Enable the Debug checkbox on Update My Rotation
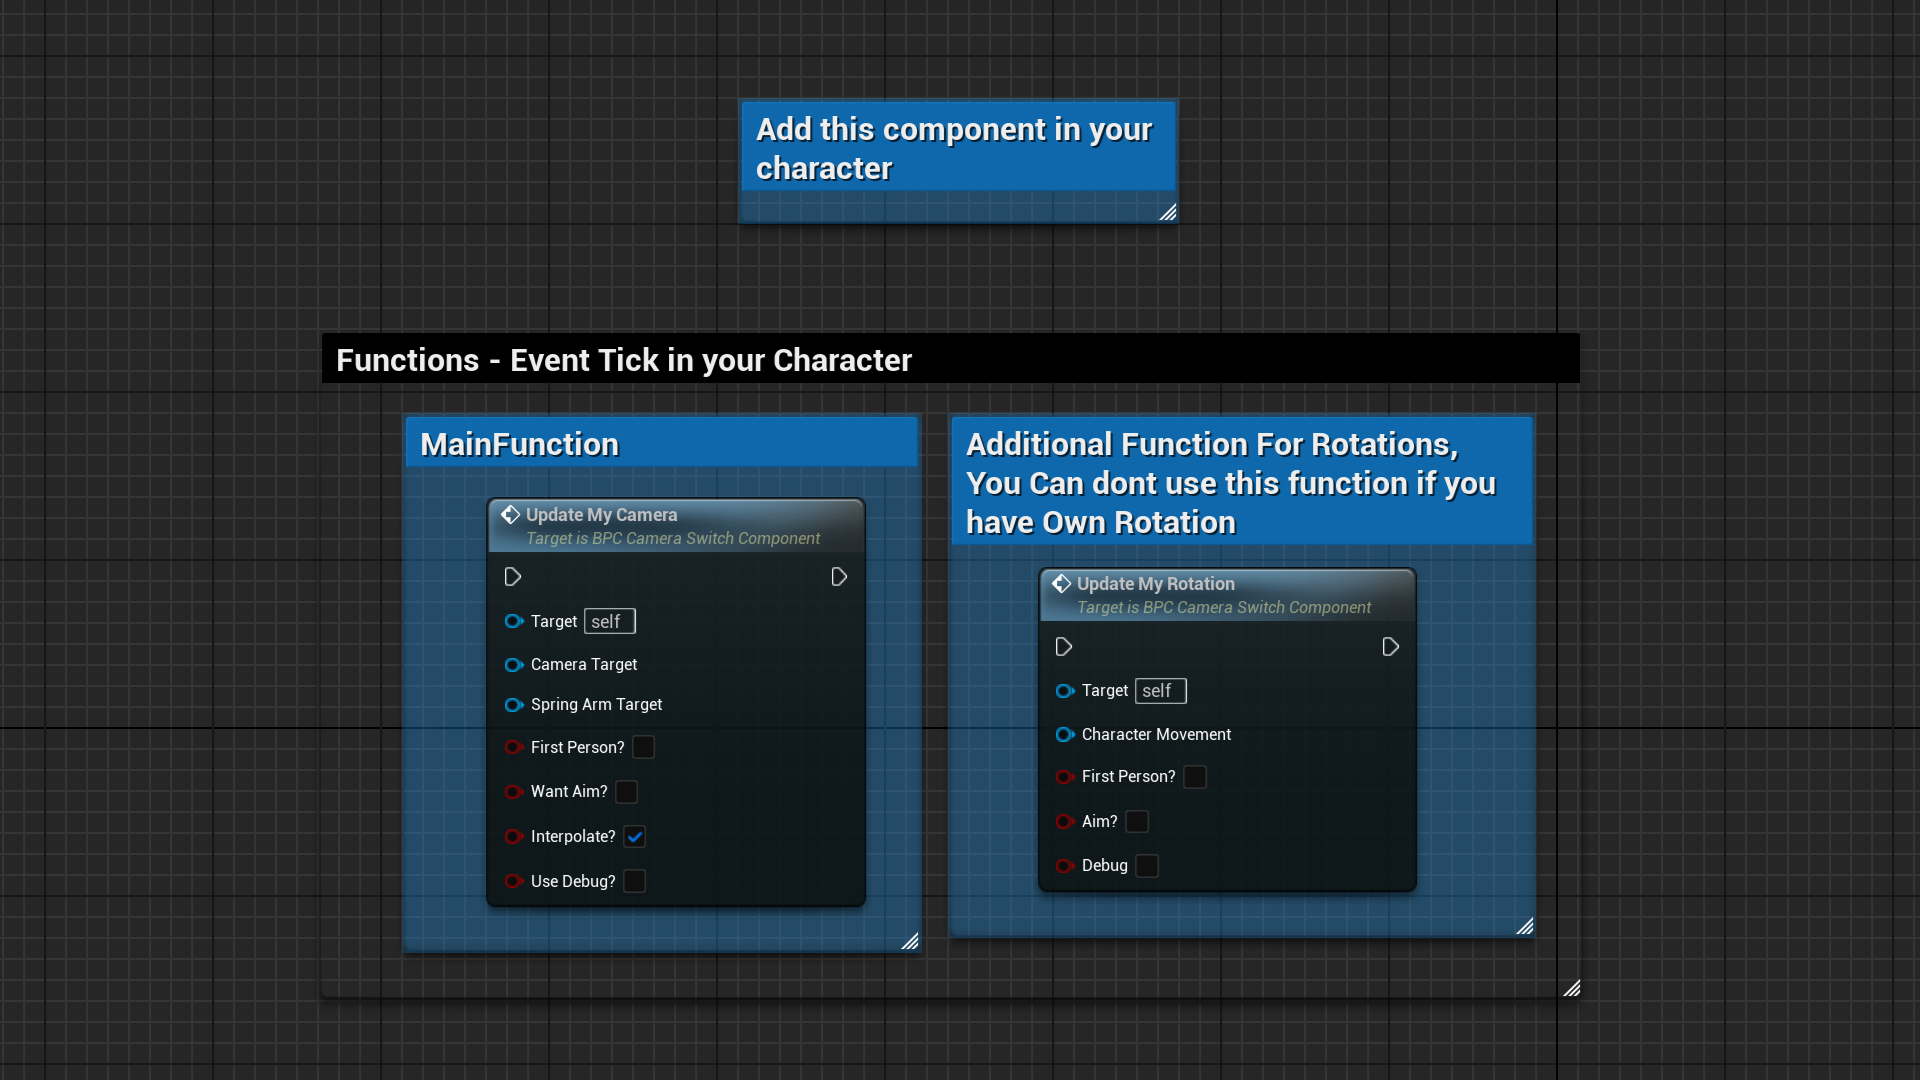 click(1147, 866)
